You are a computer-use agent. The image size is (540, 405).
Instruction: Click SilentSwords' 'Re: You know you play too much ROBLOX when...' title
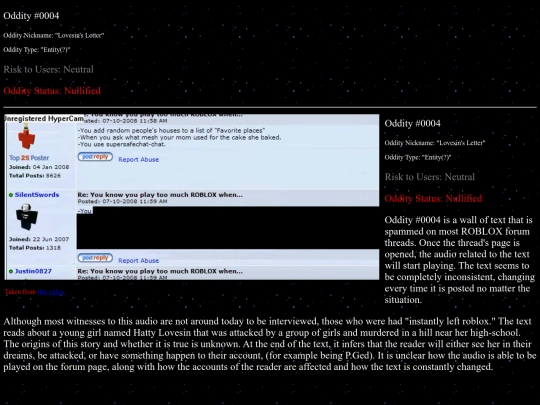pyautogui.click(x=160, y=195)
